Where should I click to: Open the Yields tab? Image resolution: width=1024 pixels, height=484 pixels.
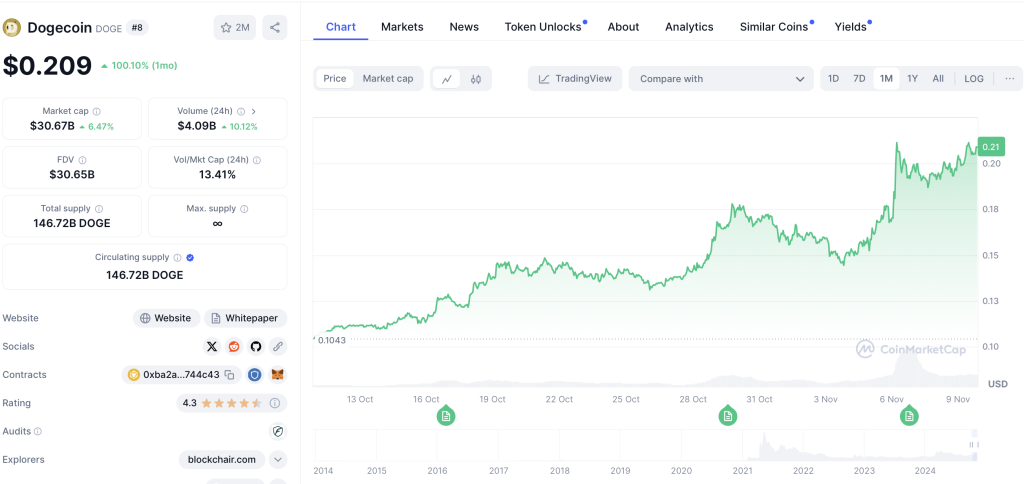pyautogui.click(x=851, y=27)
